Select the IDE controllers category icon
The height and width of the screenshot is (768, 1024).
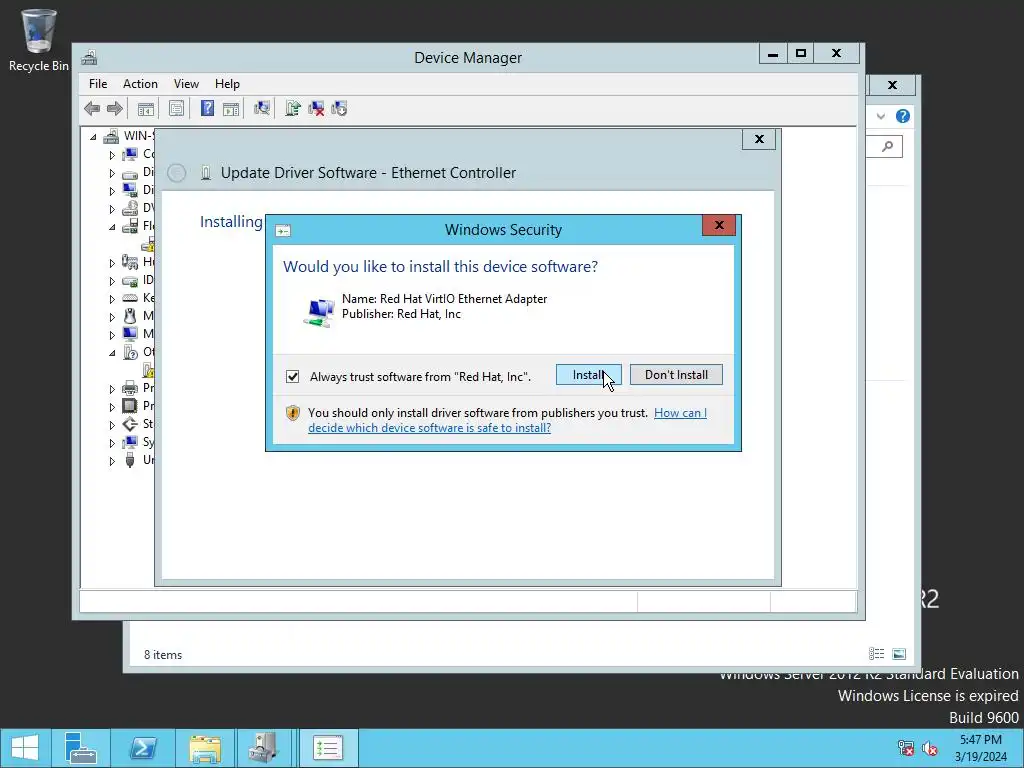tap(130, 280)
